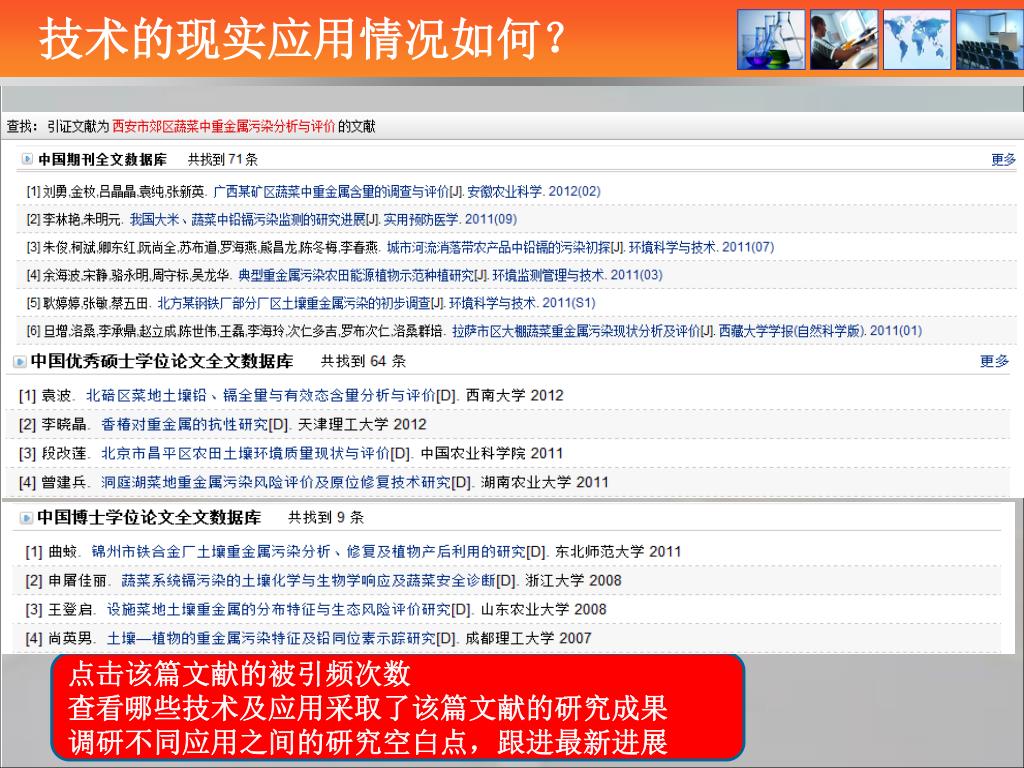Open red link 西安市郊区蔬菜中重金属污染分析与评价
Image resolution: width=1024 pixels, height=768 pixels.
pyautogui.click(x=223, y=126)
